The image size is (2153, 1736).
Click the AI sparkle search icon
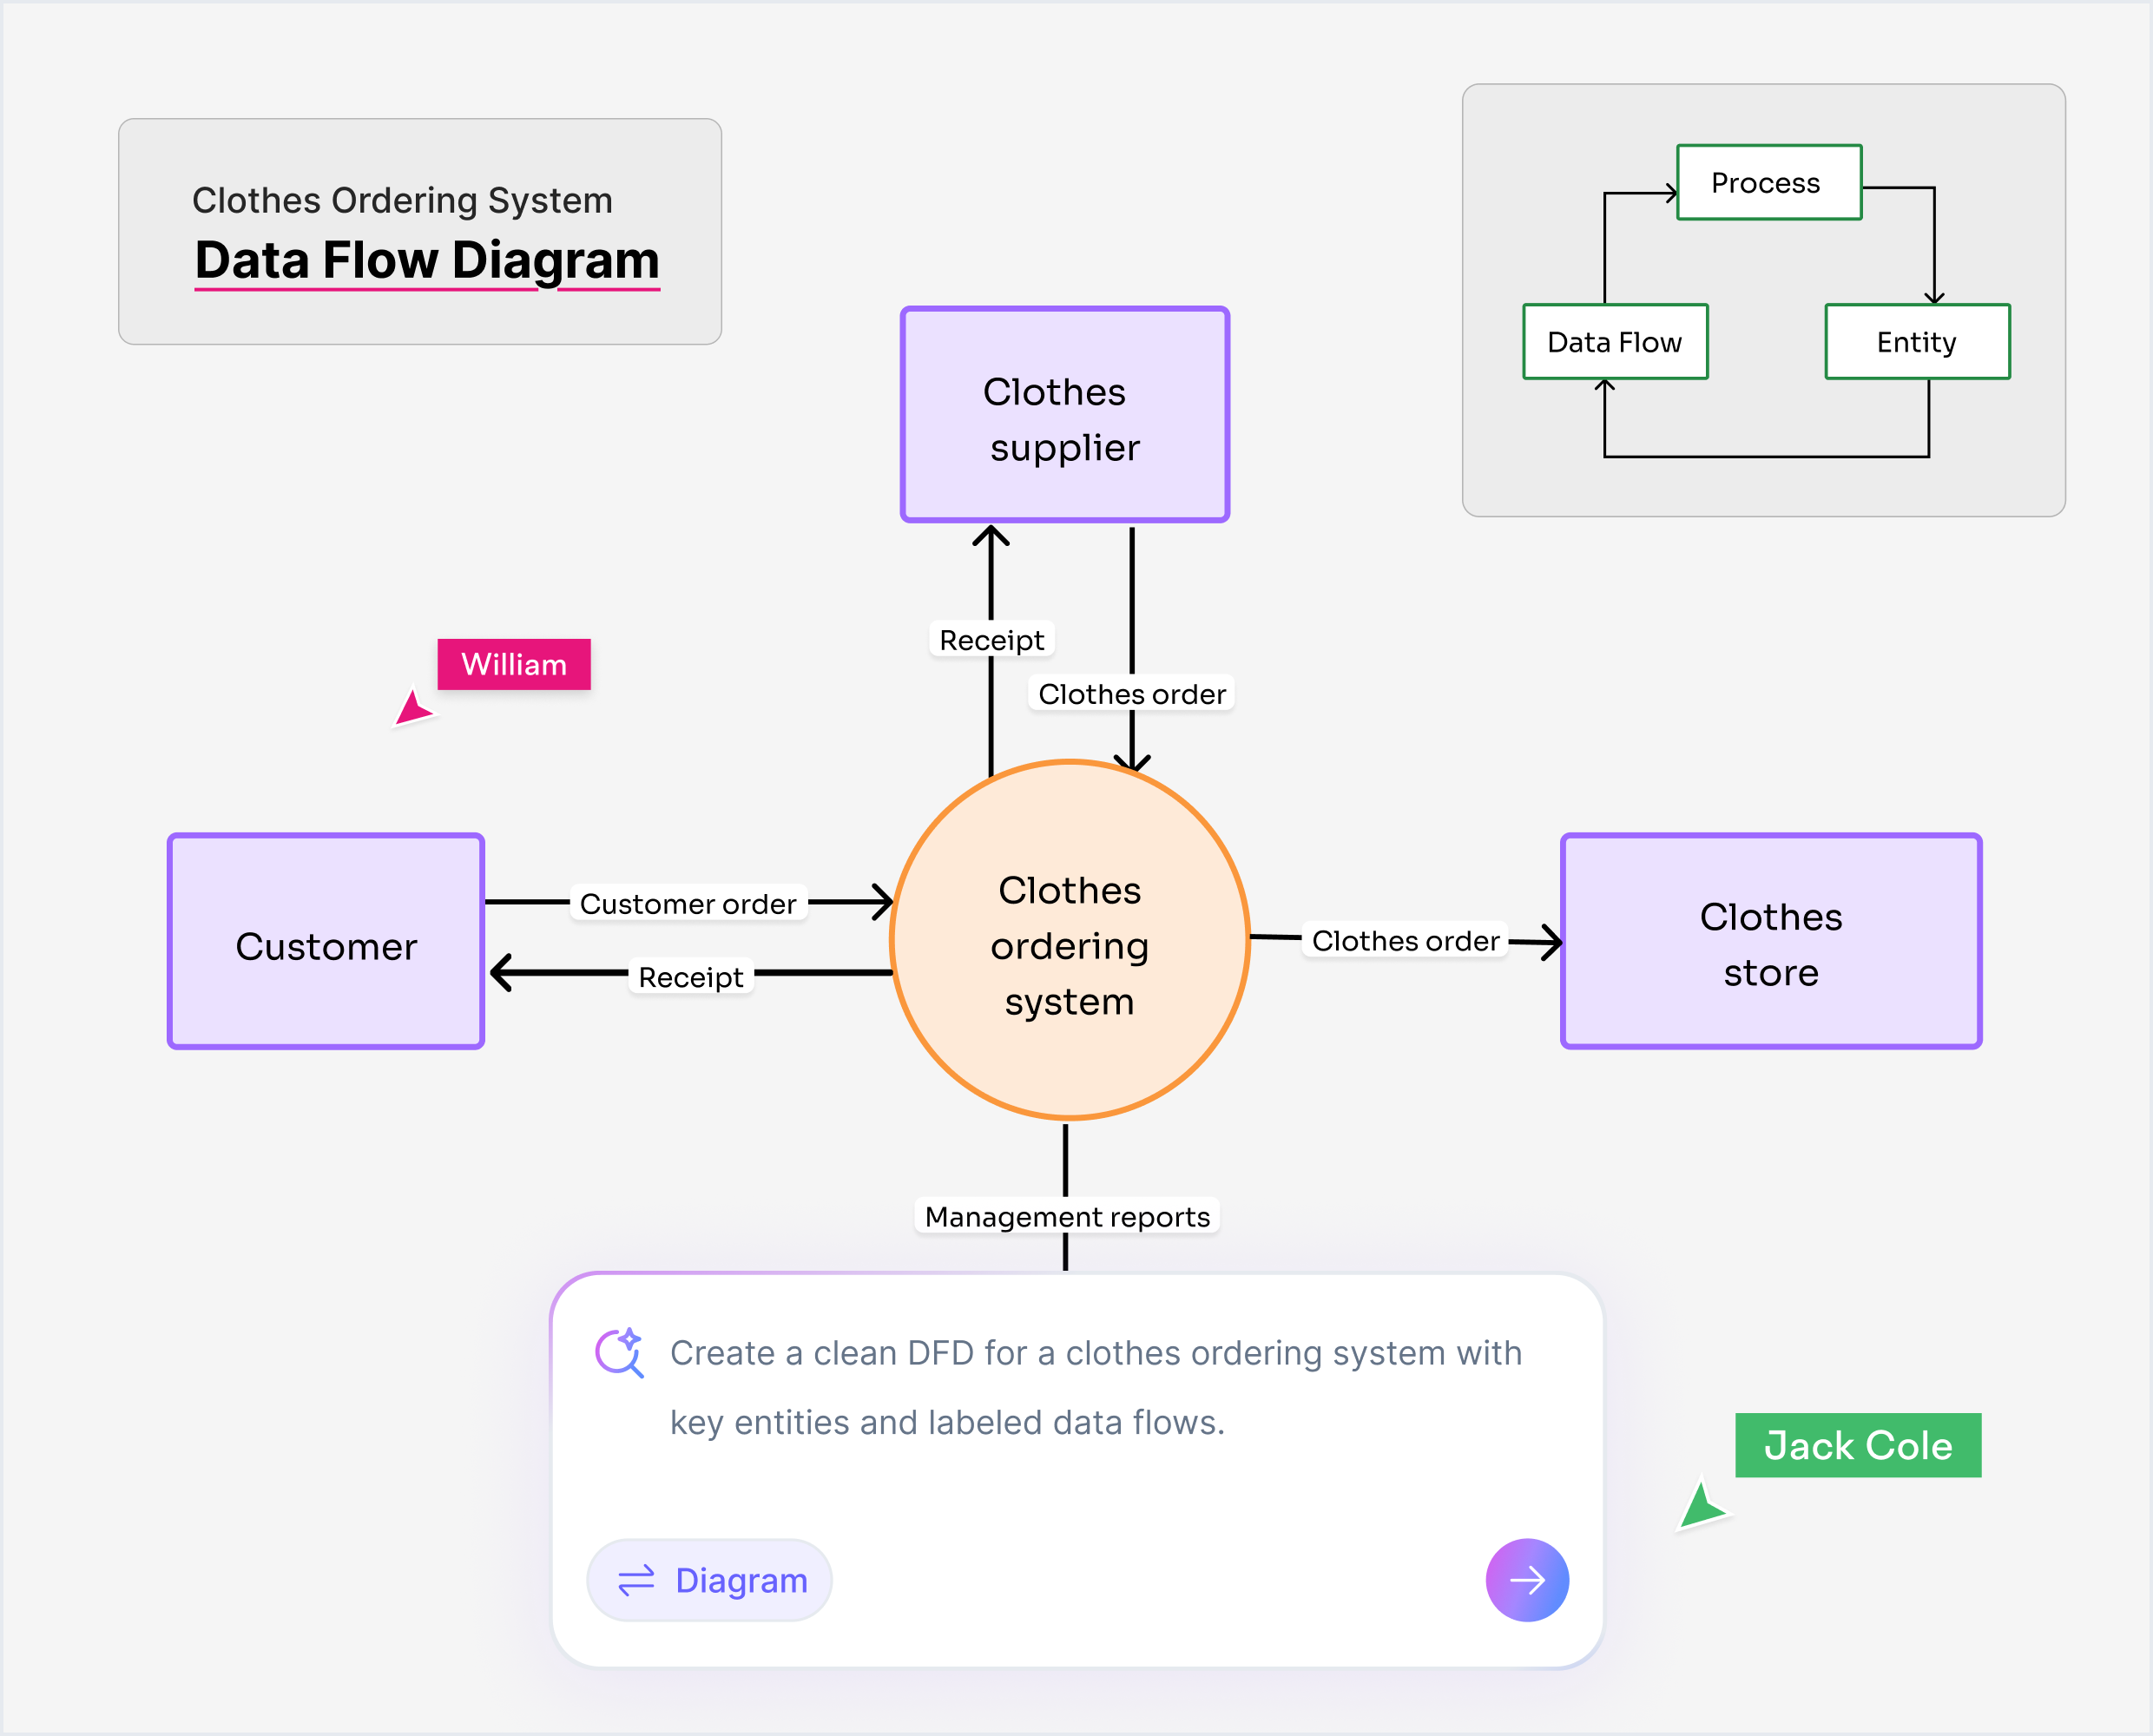pos(619,1353)
